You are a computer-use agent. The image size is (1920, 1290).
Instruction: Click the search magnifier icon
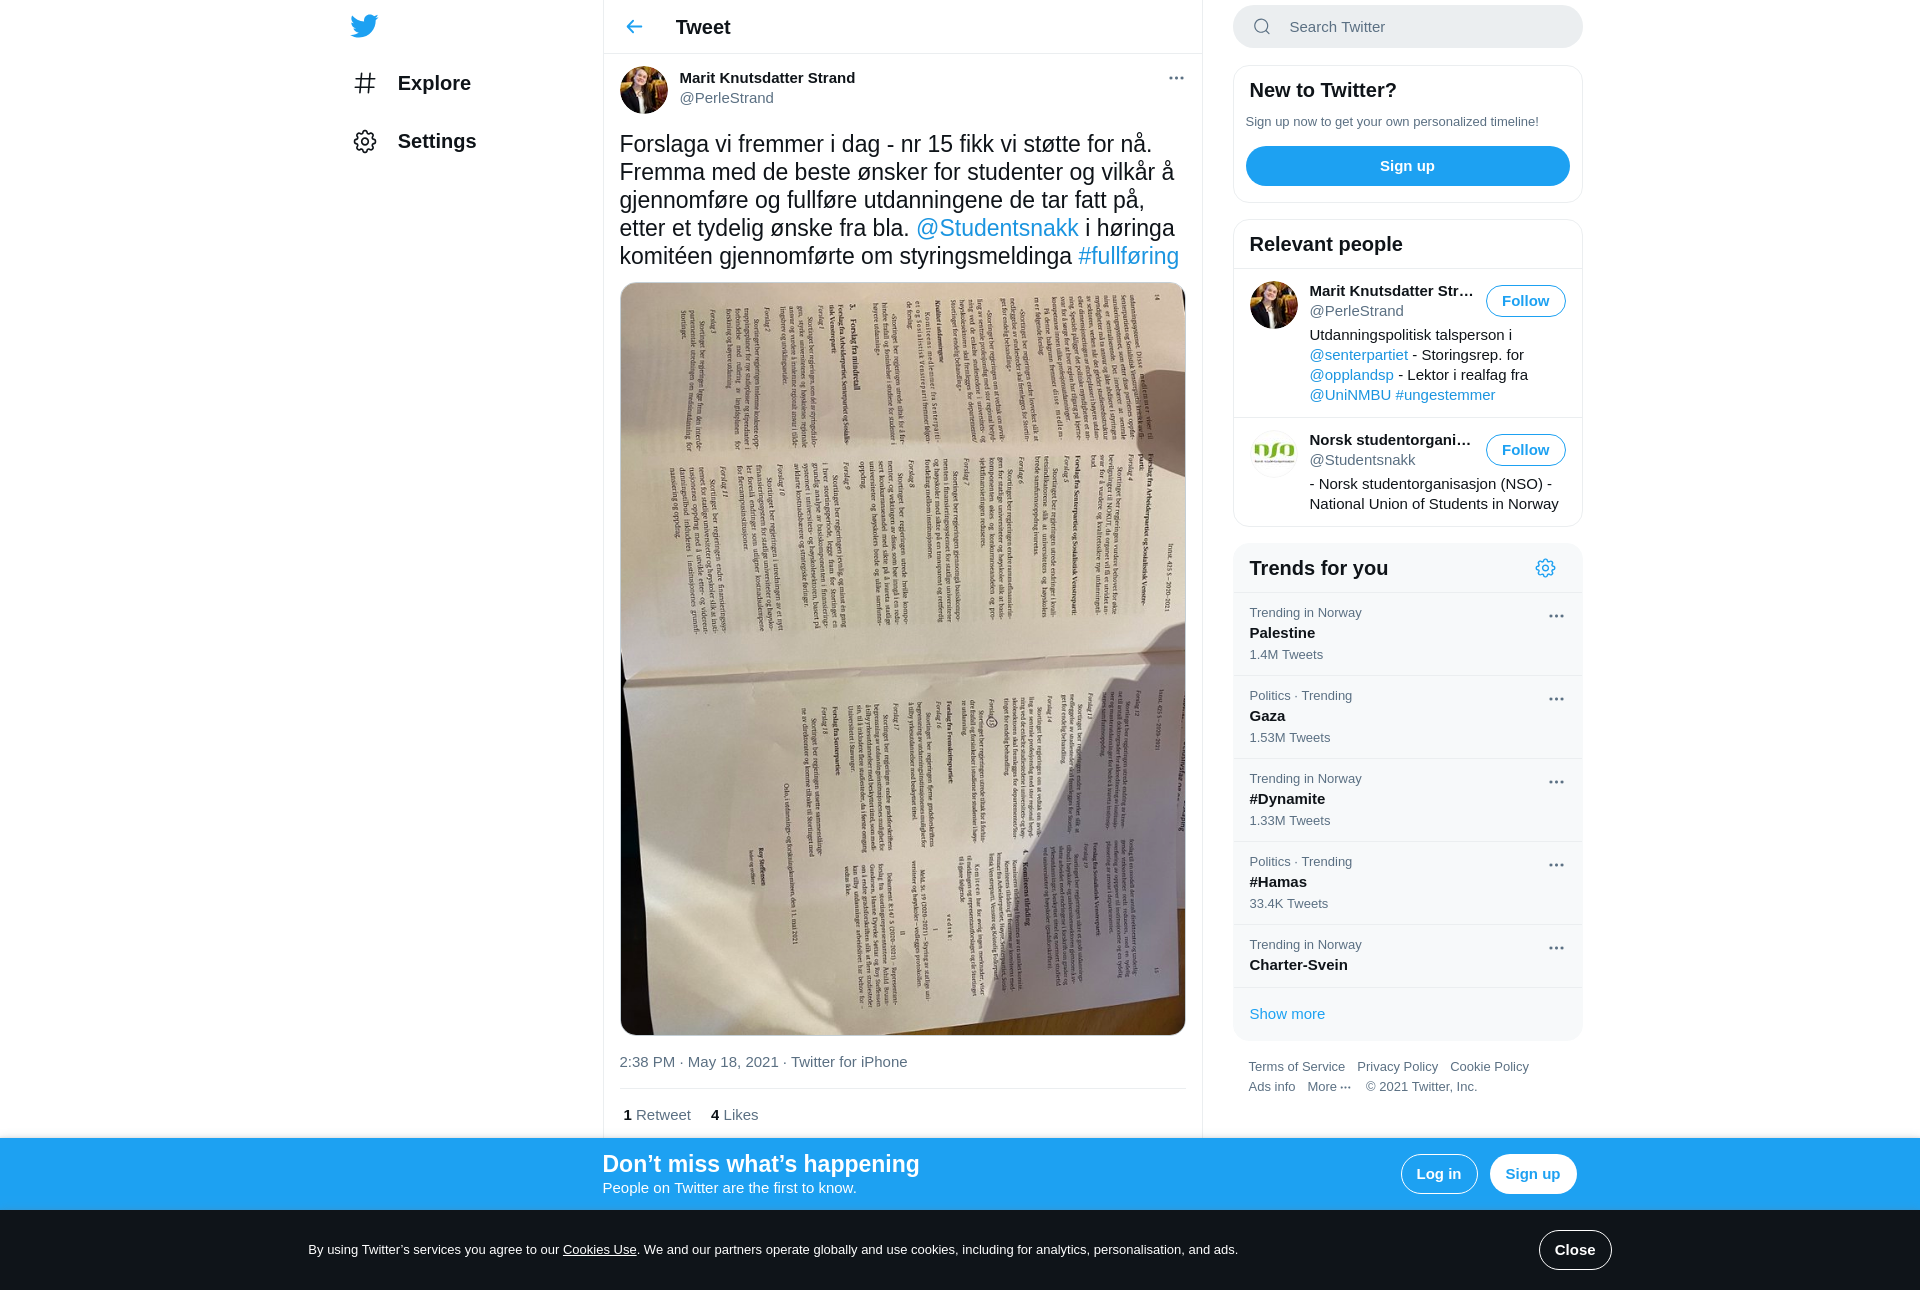point(1262,27)
